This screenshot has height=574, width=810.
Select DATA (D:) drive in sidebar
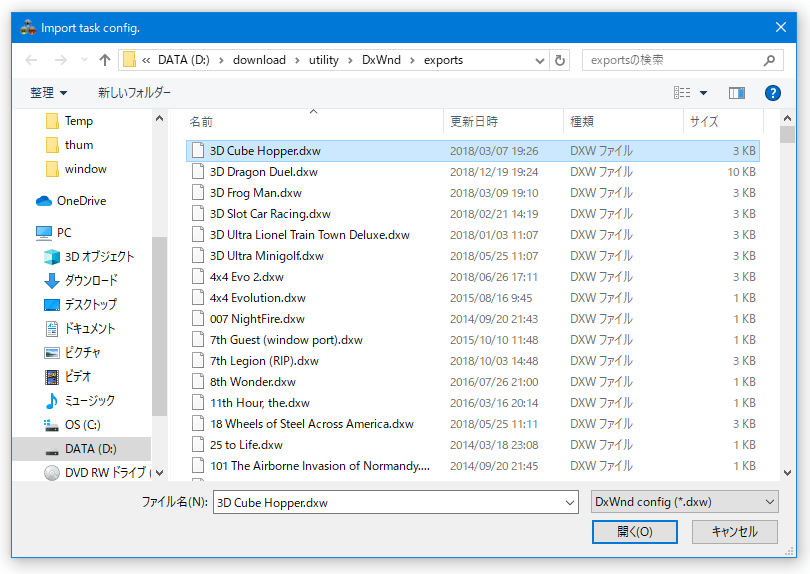coord(82,449)
